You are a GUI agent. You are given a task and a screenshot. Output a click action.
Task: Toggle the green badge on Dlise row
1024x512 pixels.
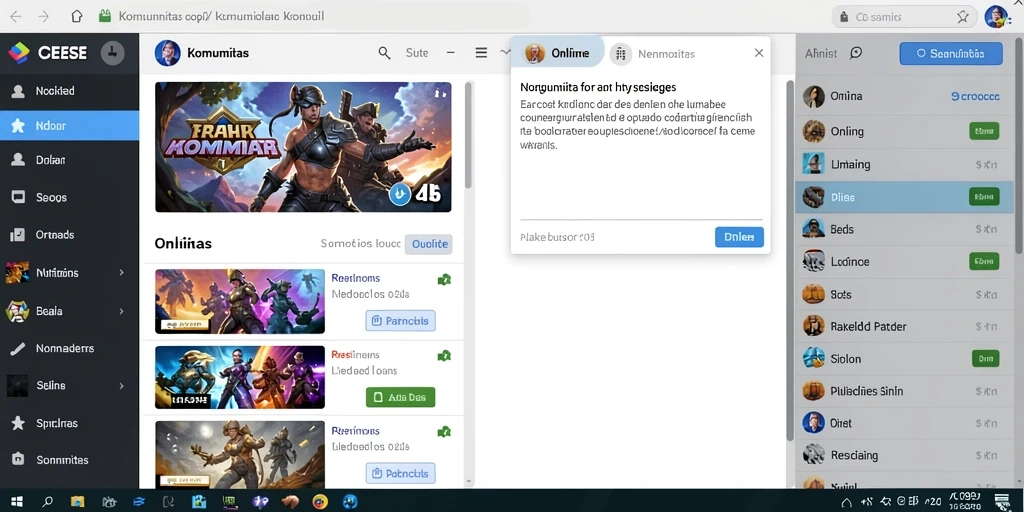(984, 197)
